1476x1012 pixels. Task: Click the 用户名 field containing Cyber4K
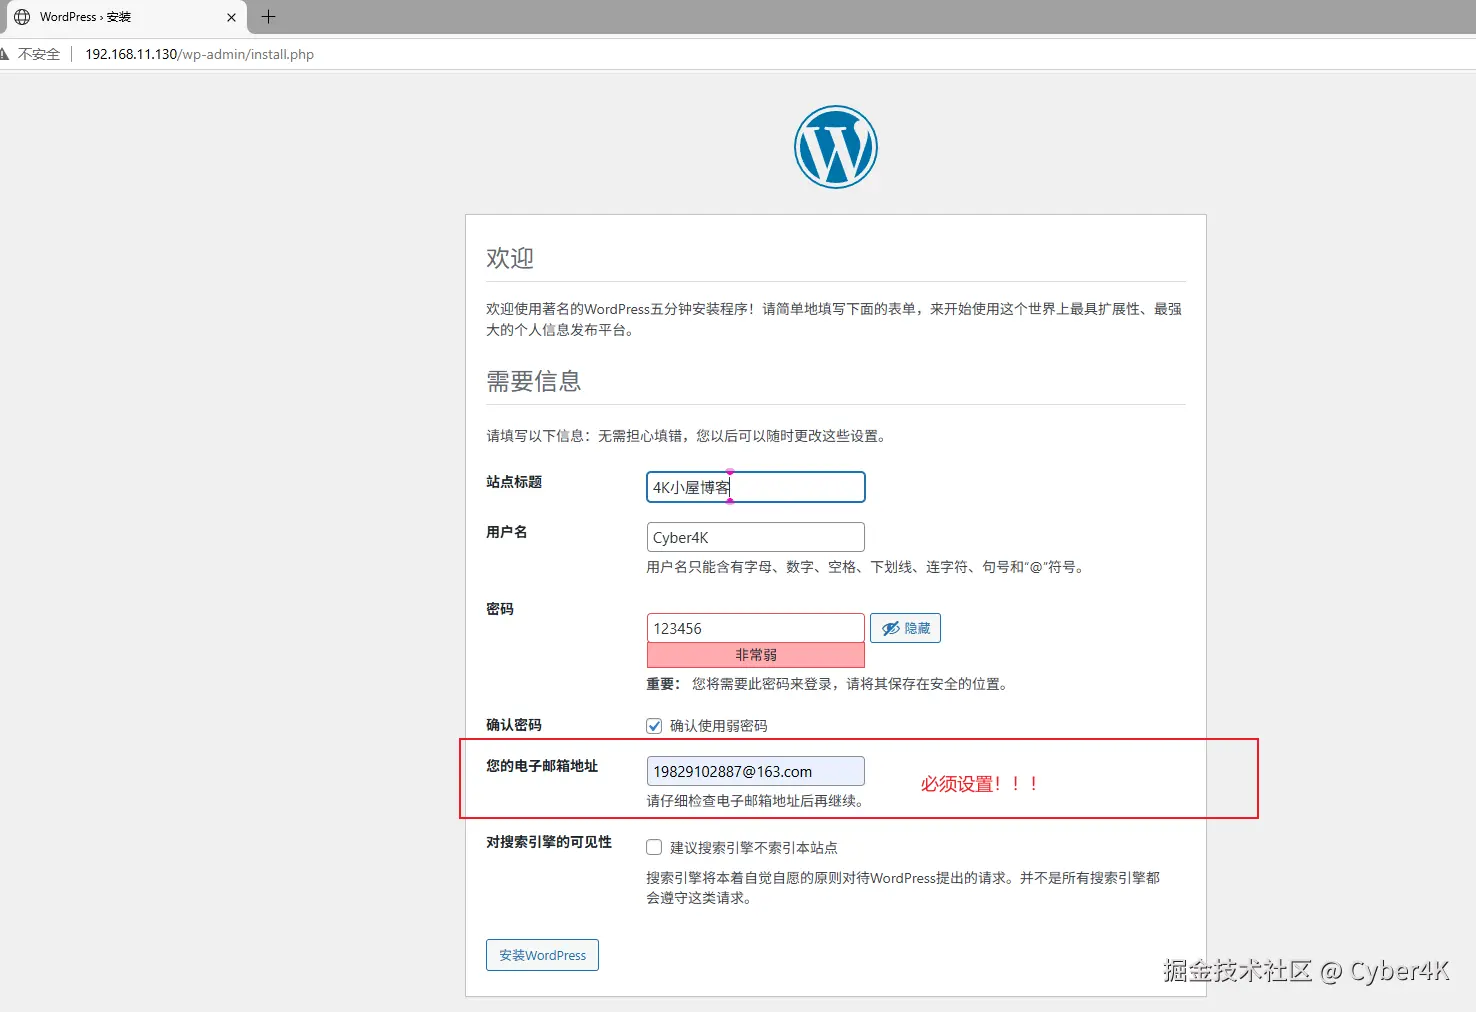click(756, 537)
